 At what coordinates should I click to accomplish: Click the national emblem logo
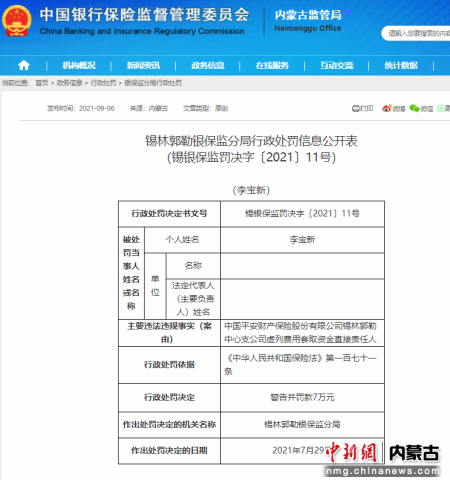click(x=17, y=21)
